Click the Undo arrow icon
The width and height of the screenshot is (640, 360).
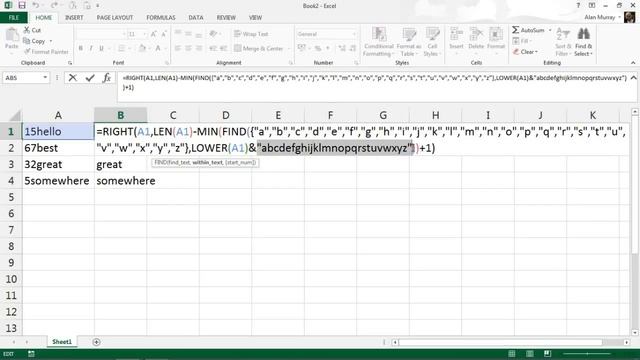36,5
